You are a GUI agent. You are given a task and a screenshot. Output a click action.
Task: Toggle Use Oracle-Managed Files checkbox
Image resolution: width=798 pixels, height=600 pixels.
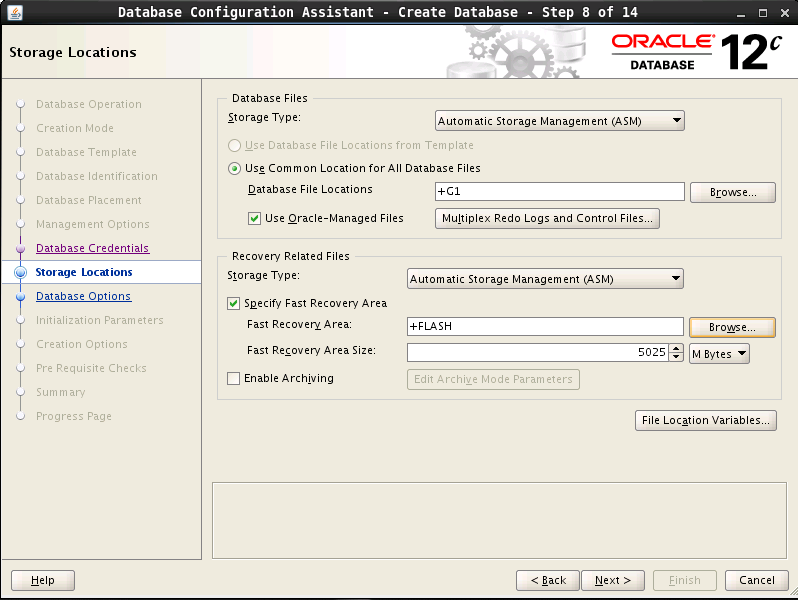[254, 218]
